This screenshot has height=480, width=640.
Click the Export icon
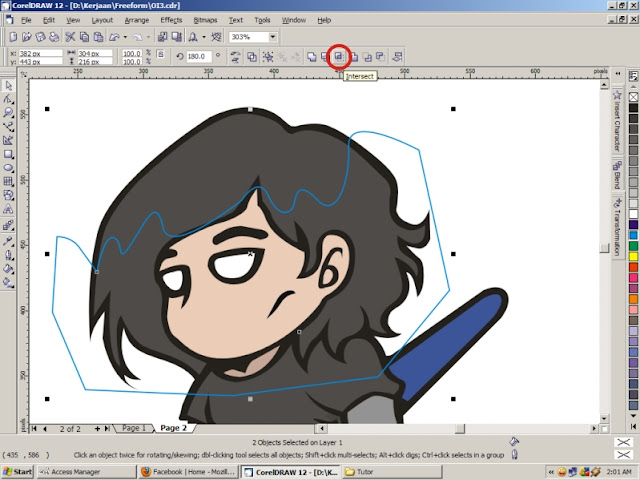[x=176, y=37]
